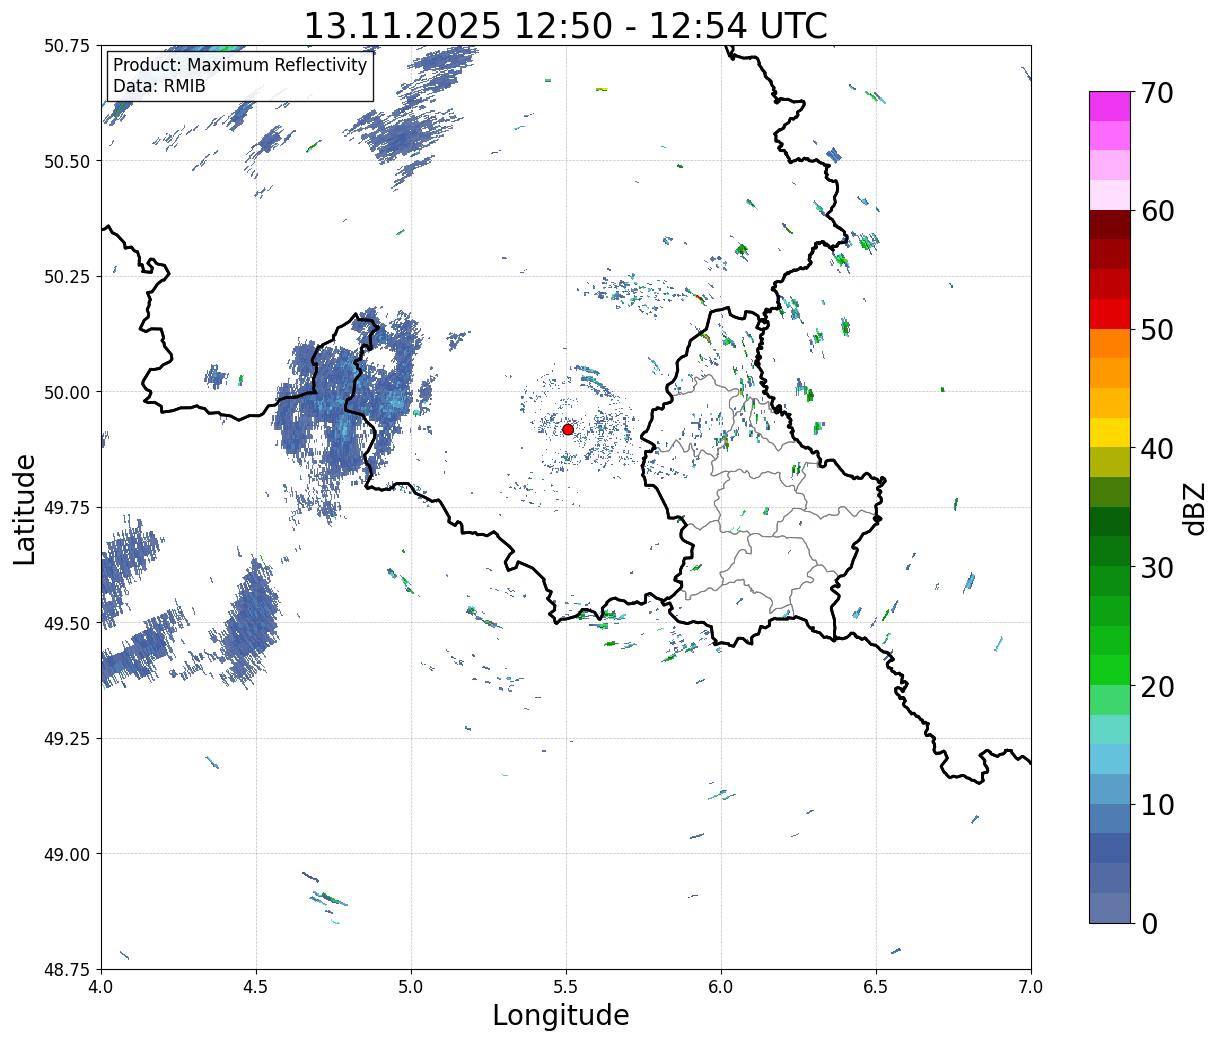Viewport: 1219px width, 1040px height.
Task: Click the "Product: Maximum Reflectivity" text
Action: pos(240,65)
